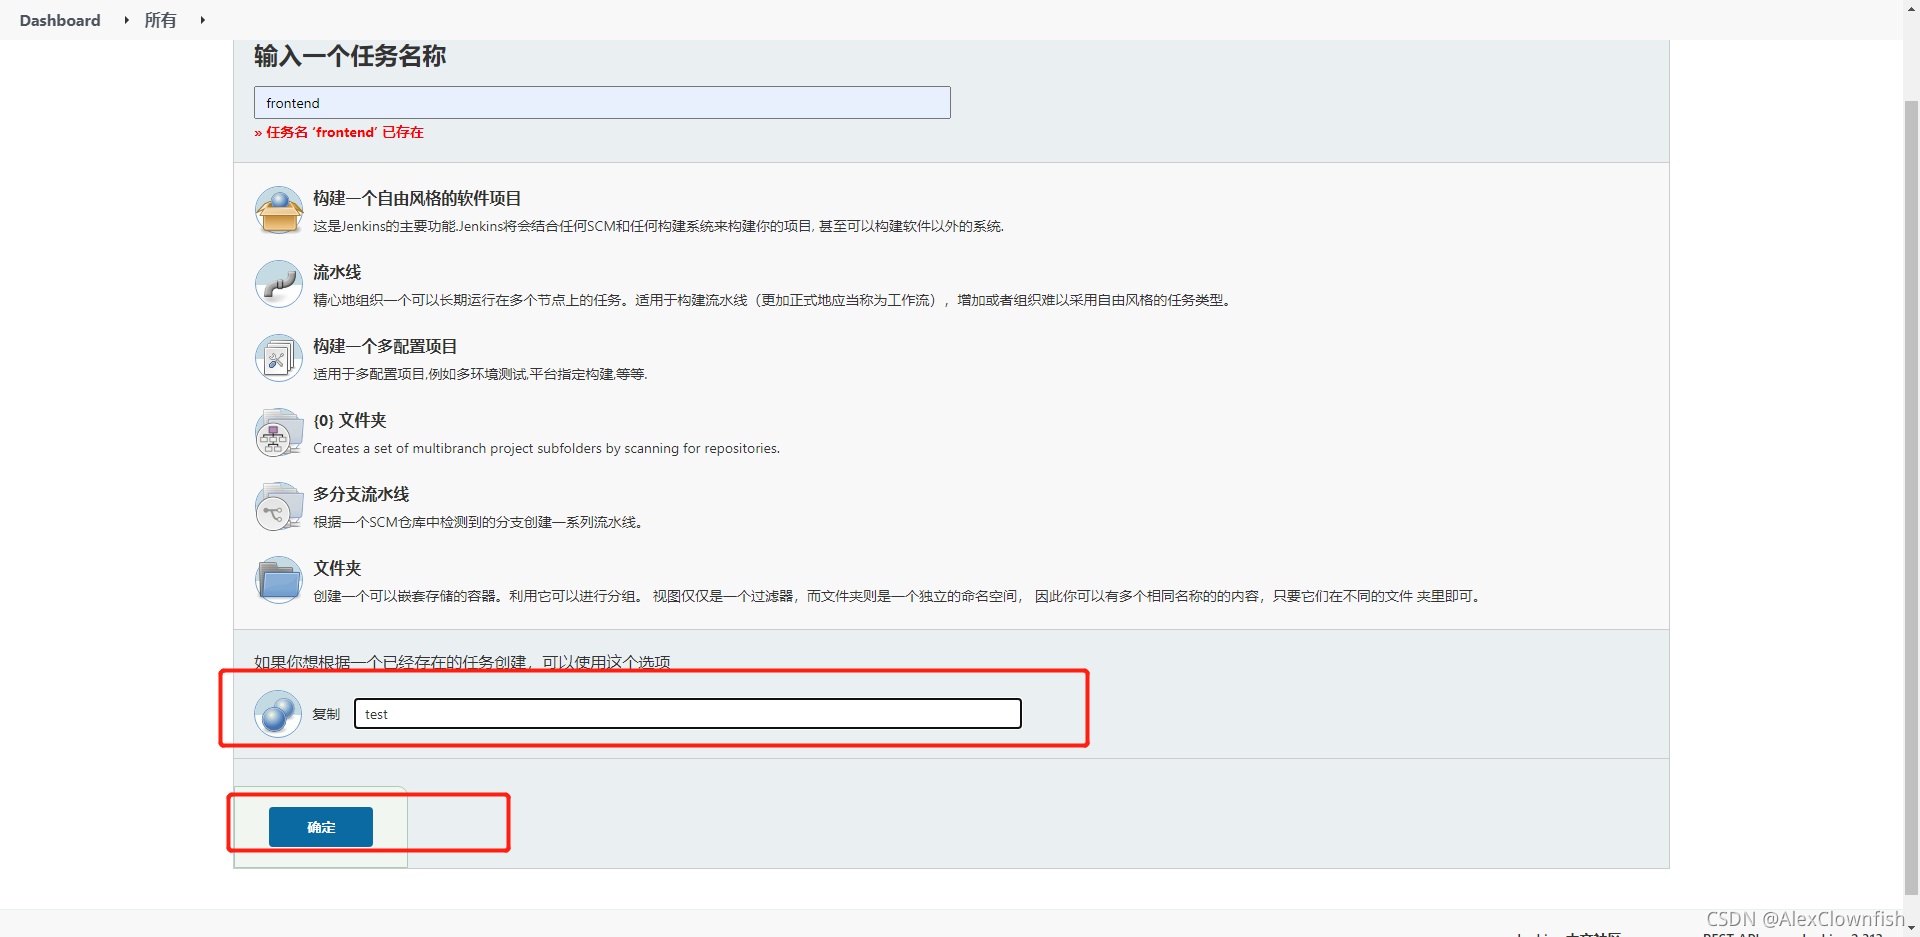Click the copy (复制) sphere icon
This screenshot has width=1920, height=937.
click(278, 714)
